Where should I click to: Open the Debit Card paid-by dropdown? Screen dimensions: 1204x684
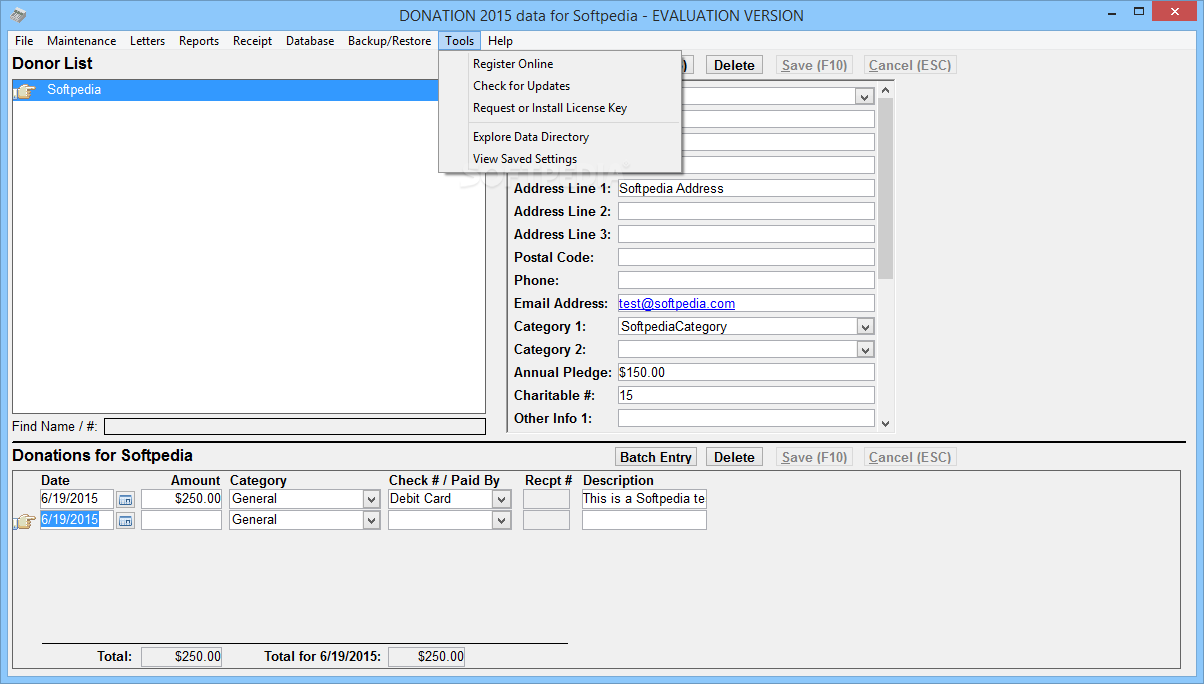[501, 499]
